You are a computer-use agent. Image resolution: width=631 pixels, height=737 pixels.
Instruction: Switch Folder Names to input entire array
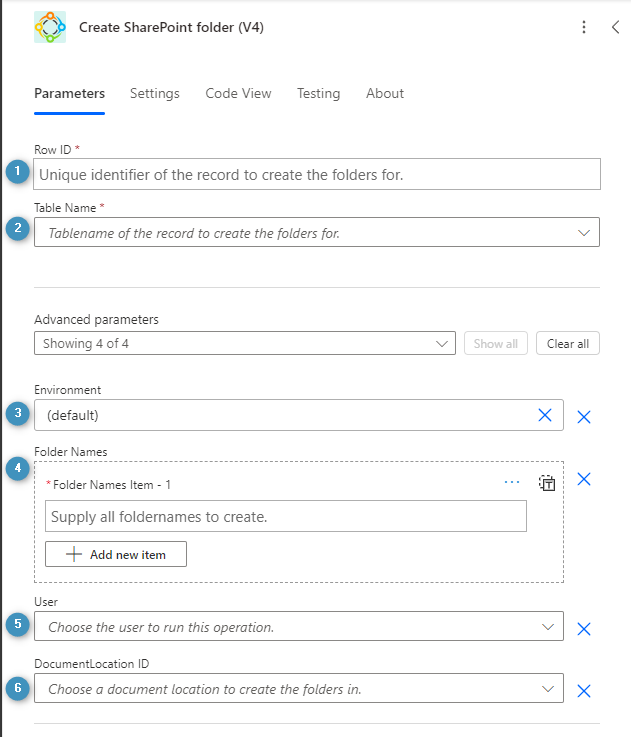(547, 483)
